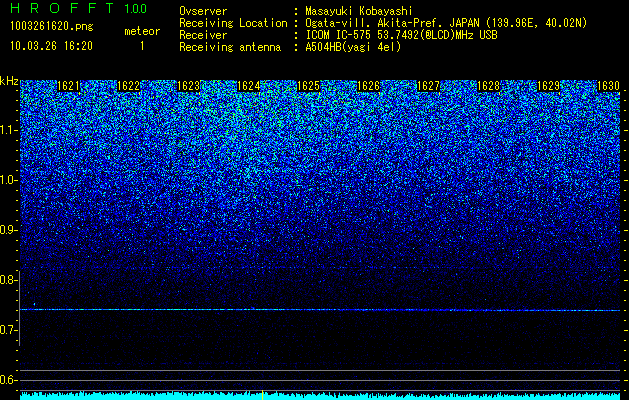Click the 1629 time marker label
Image resolution: width=629 pixels, height=400 pixels.
548,86
